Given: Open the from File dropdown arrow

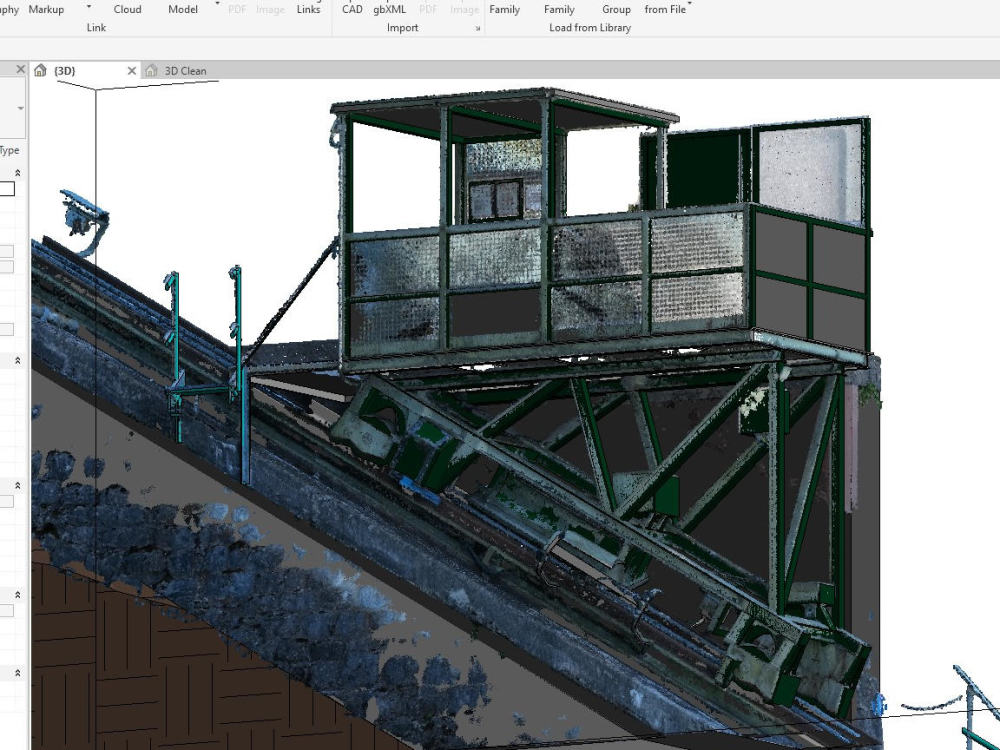Looking at the screenshot, I should [x=690, y=4].
